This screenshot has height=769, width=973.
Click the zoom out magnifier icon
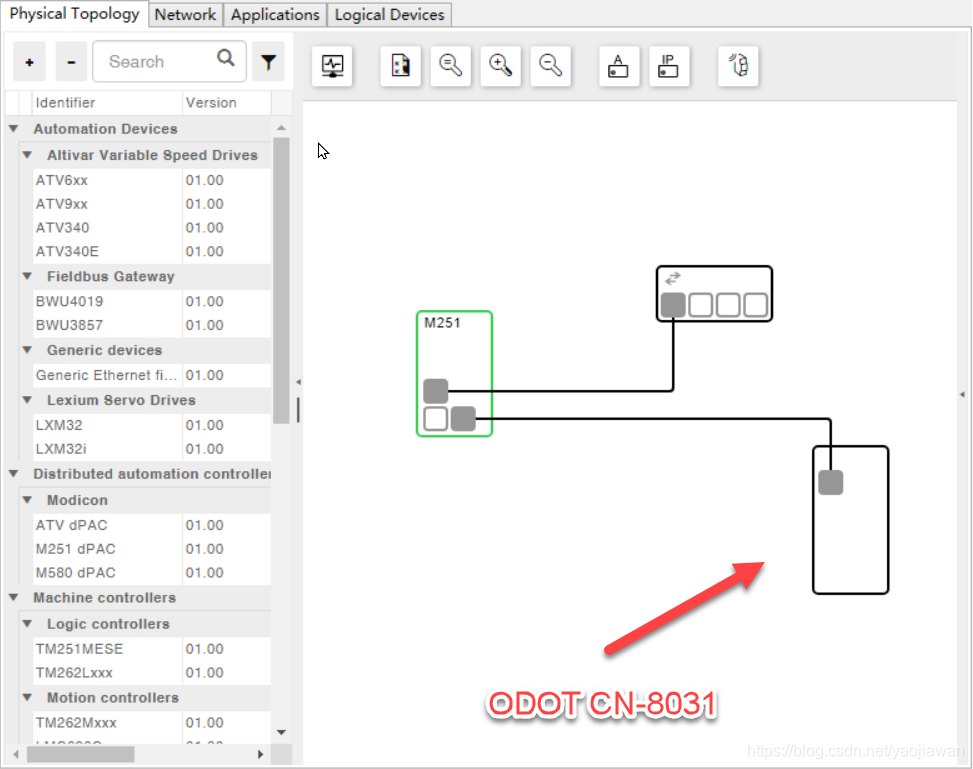550,66
